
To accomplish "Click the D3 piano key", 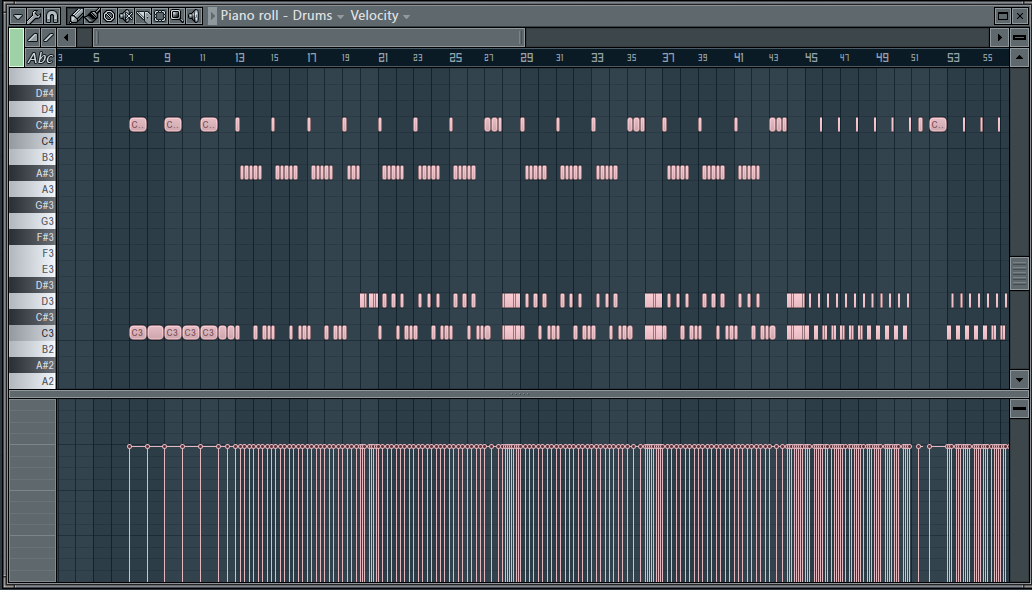I will [32, 301].
